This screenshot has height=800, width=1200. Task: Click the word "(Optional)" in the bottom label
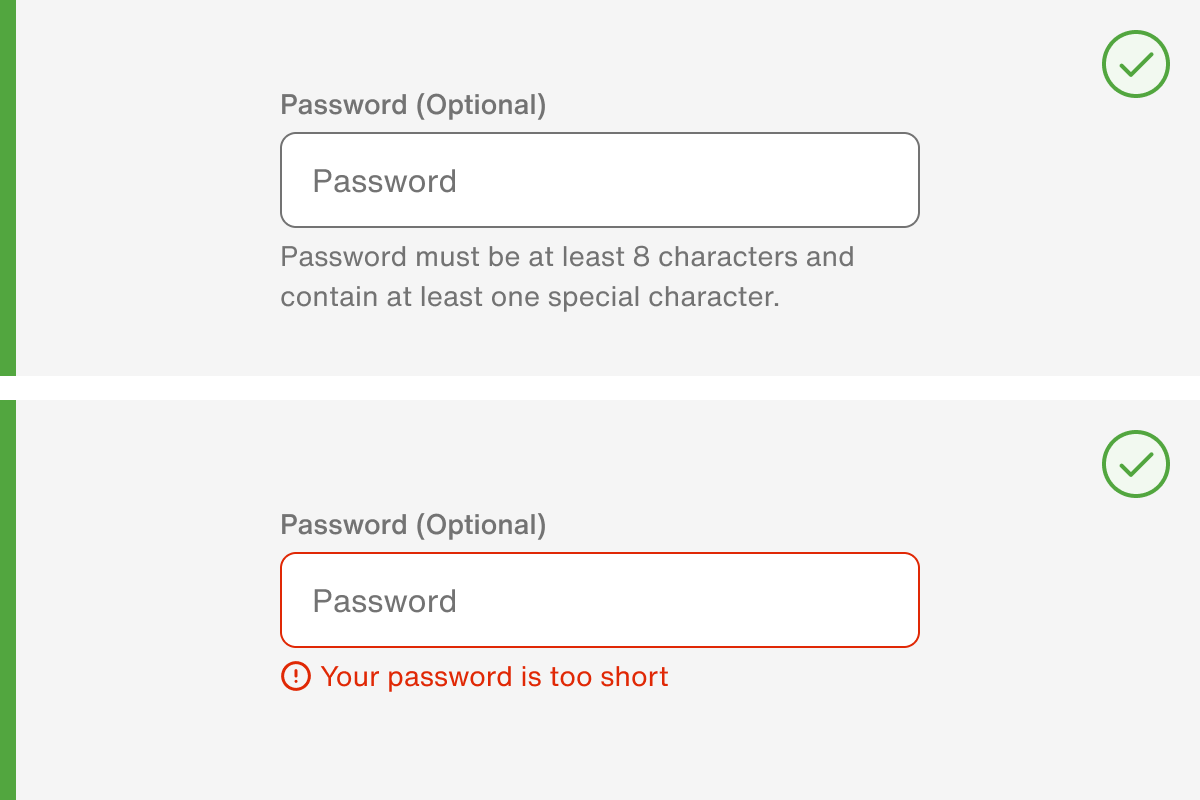coord(481,525)
